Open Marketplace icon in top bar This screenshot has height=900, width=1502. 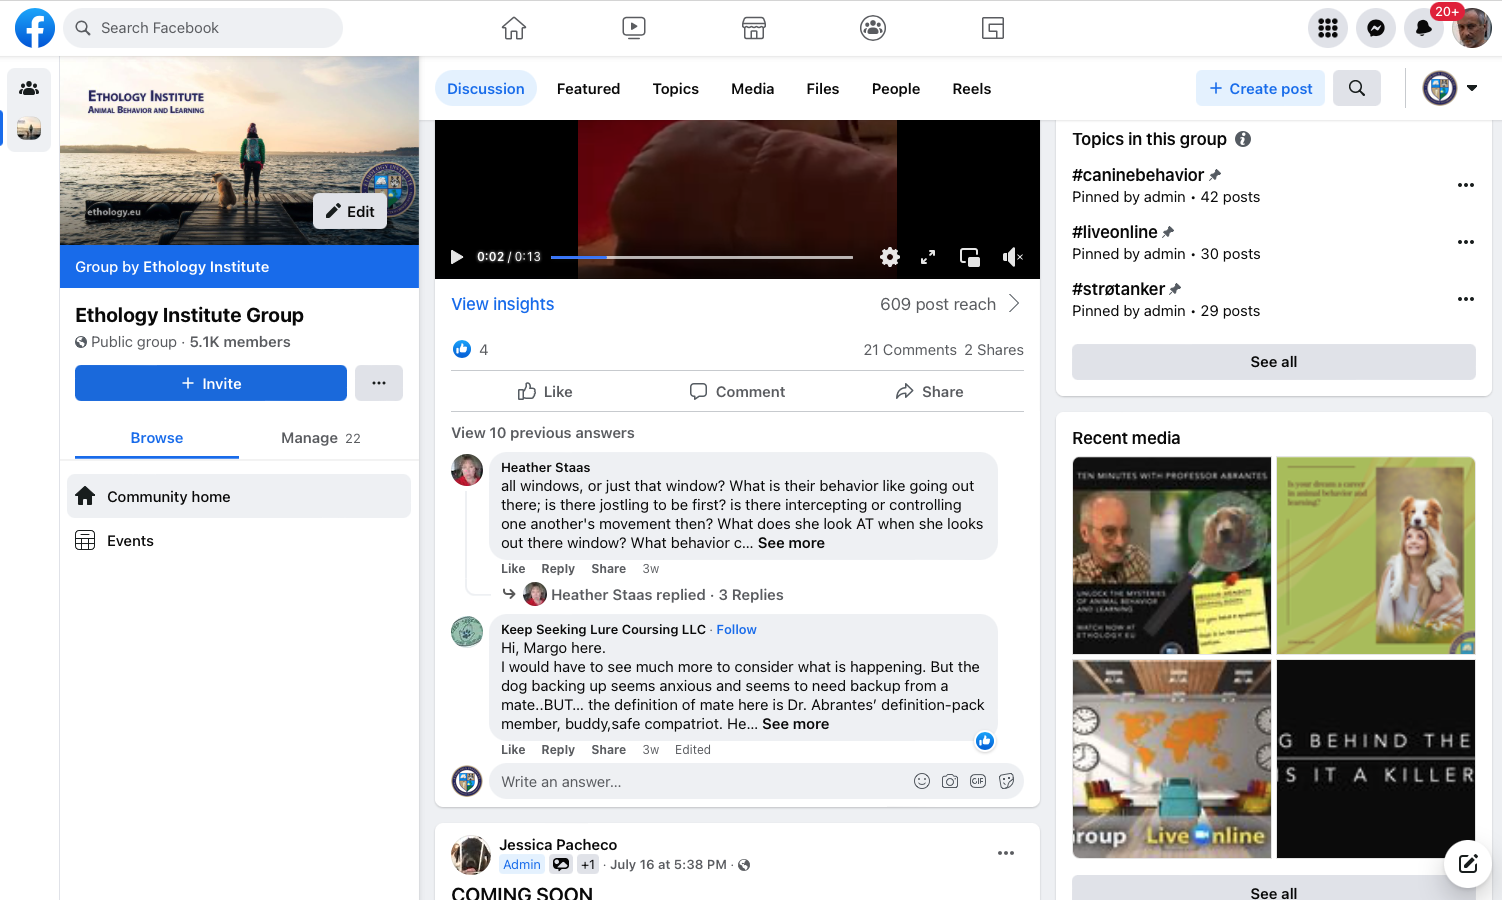[x=754, y=28]
